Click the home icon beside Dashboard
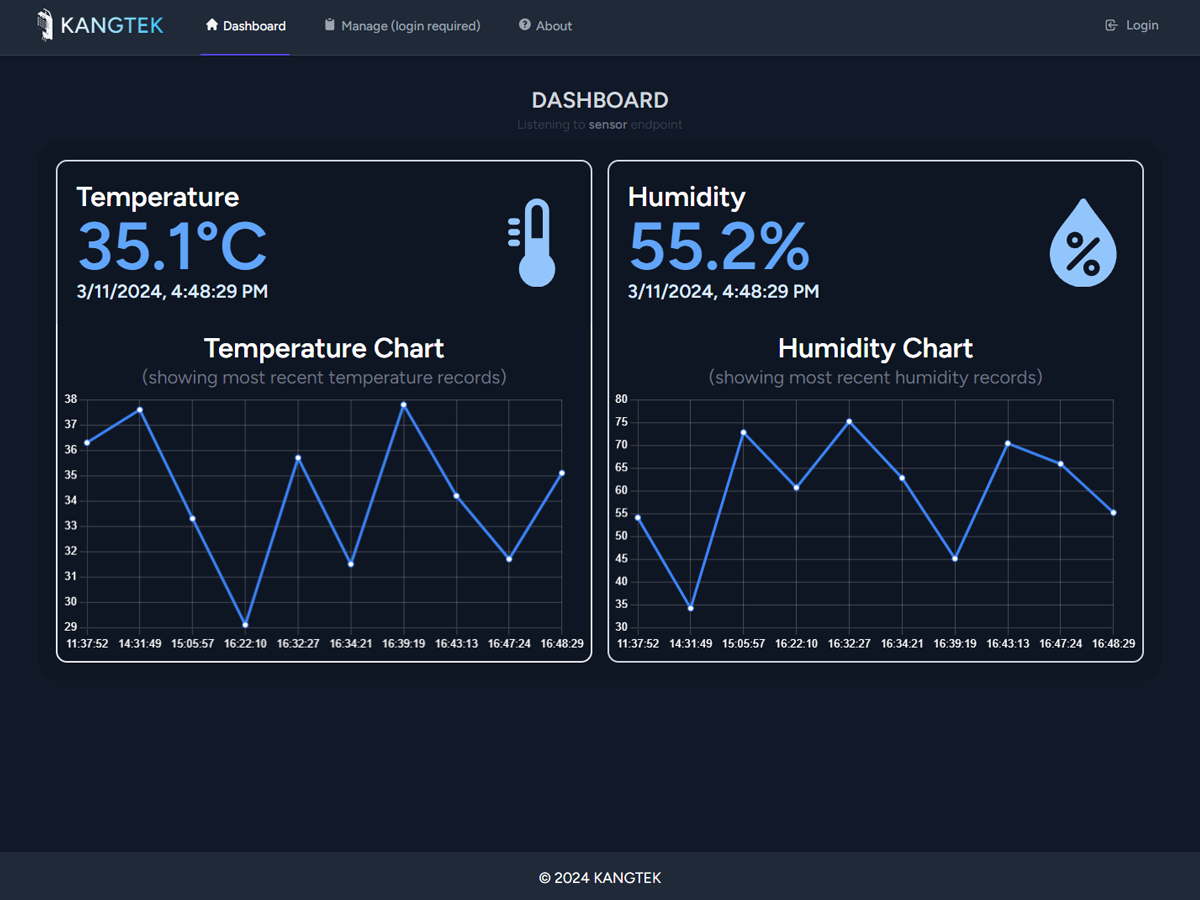The width and height of the screenshot is (1200, 900). (x=212, y=25)
